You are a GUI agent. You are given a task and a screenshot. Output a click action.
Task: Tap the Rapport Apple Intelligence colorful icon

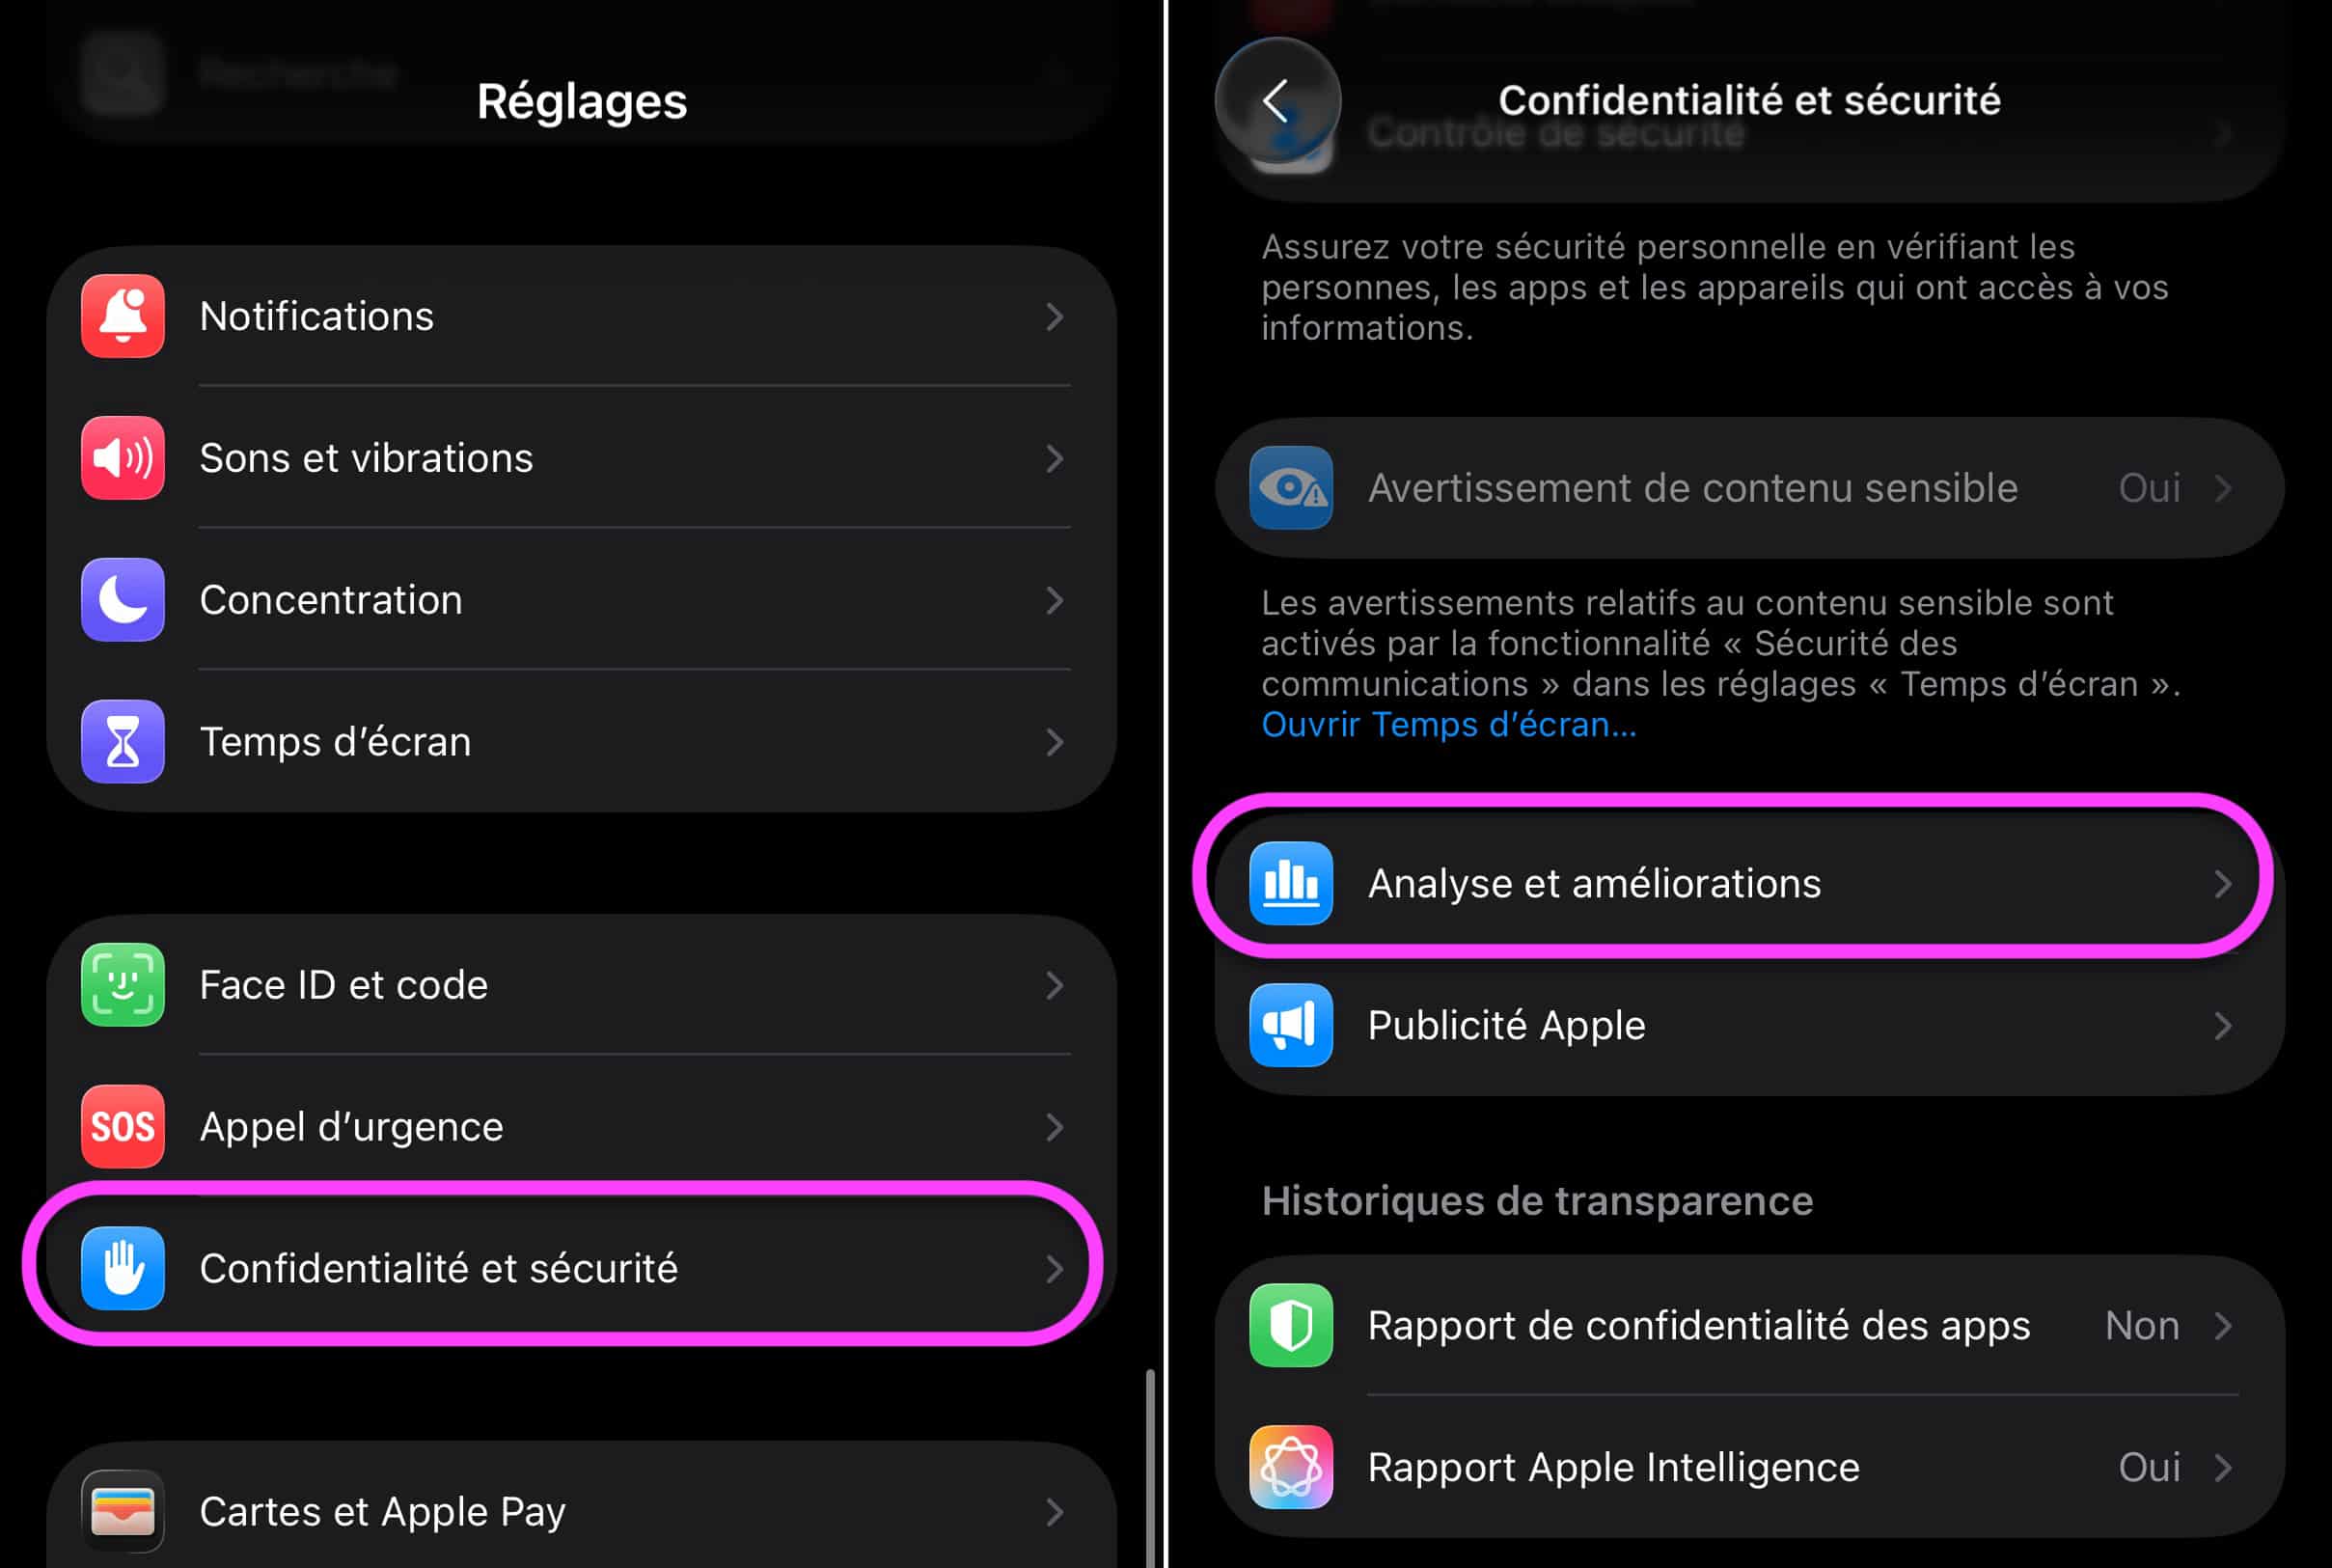(1291, 1468)
